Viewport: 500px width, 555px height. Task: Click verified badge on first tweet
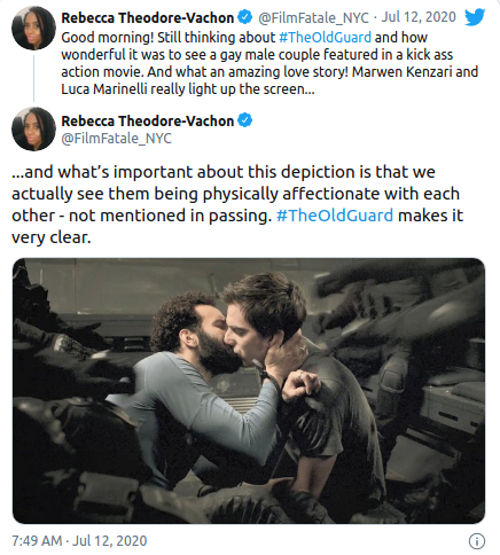245,17
